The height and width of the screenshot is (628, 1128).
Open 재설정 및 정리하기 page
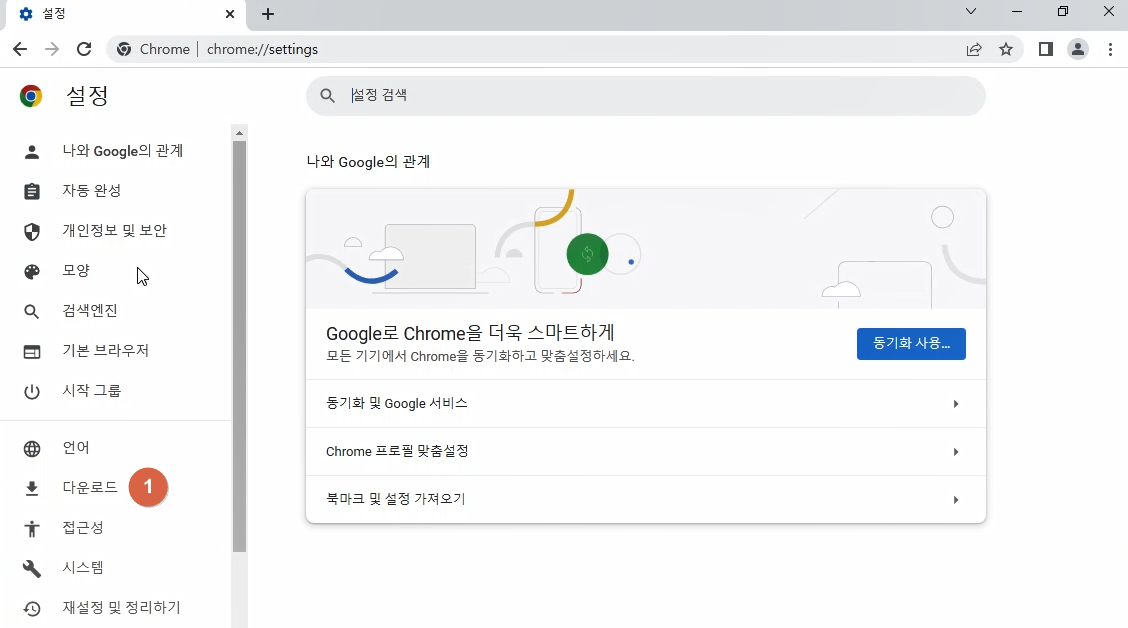(122, 608)
